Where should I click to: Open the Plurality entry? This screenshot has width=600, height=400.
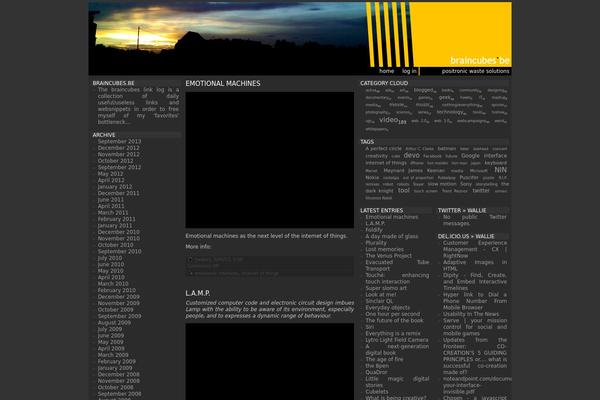(x=376, y=243)
